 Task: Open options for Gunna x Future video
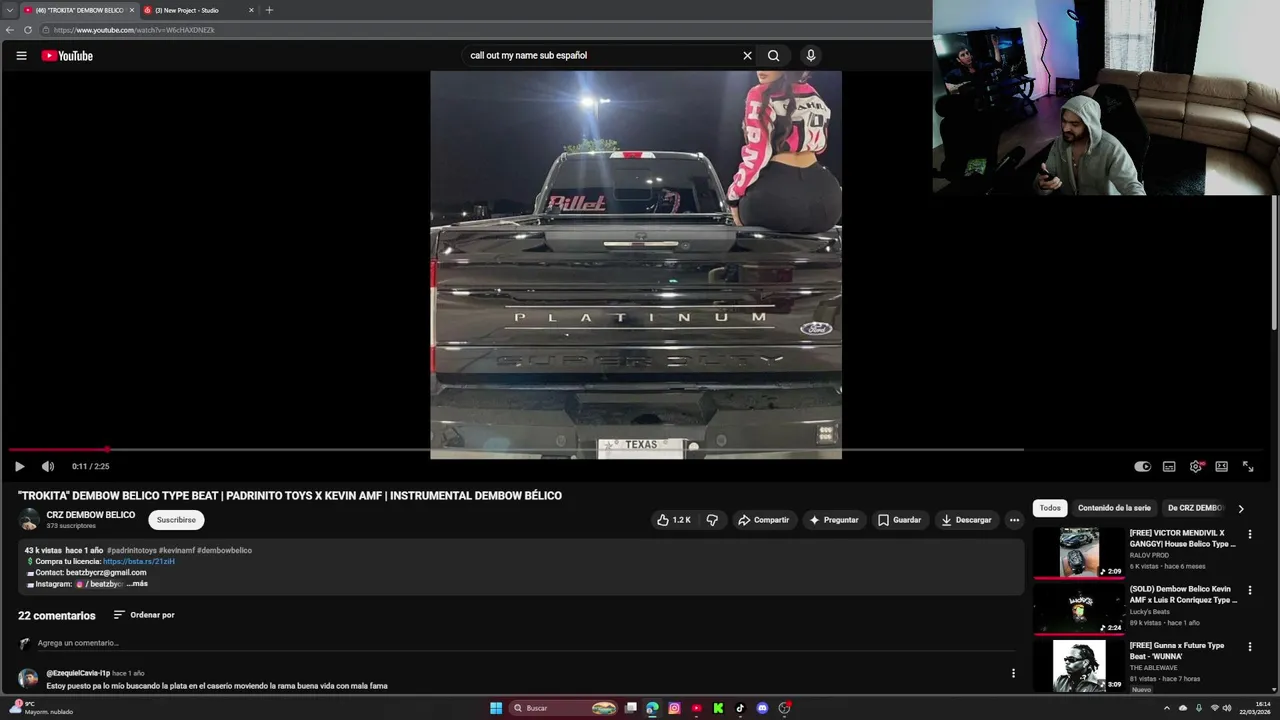pyautogui.click(x=1249, y=647)
